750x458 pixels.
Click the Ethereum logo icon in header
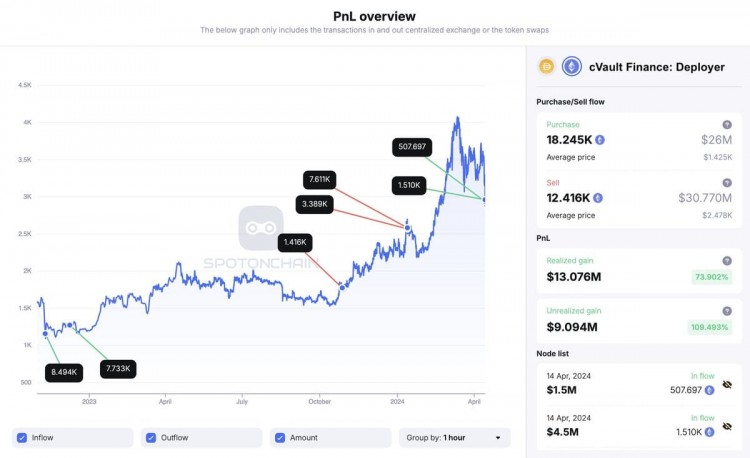572,67
